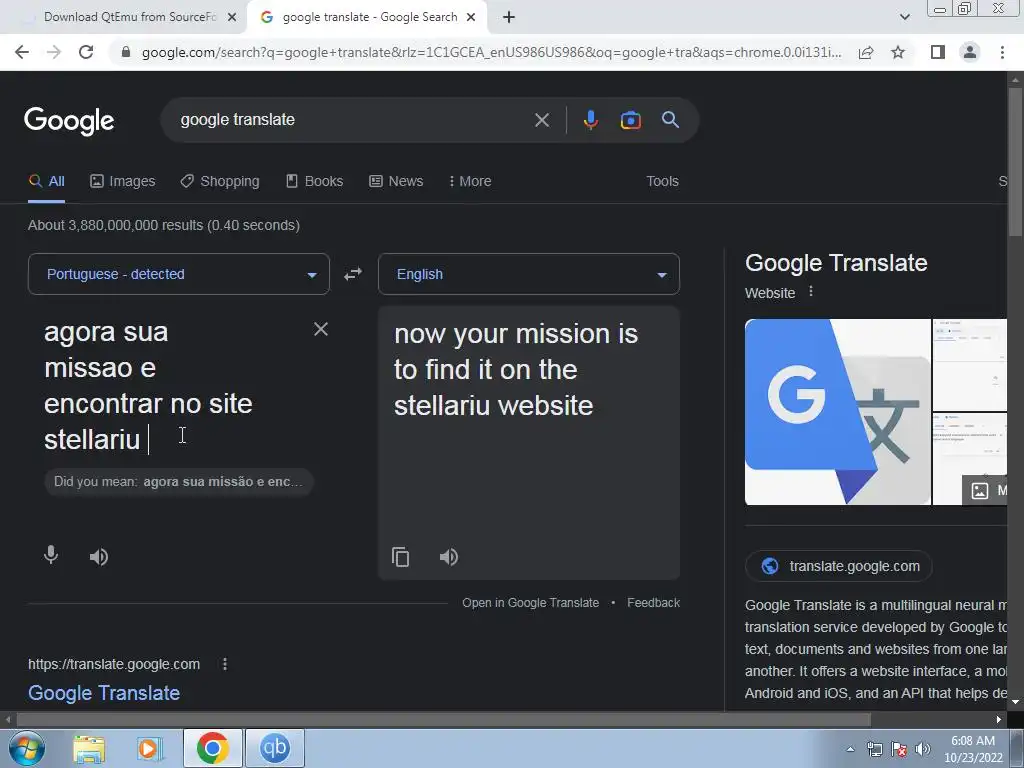1024x768 pixels.
Task: Open the Chrome profile avatar
Action: [970, 52]
